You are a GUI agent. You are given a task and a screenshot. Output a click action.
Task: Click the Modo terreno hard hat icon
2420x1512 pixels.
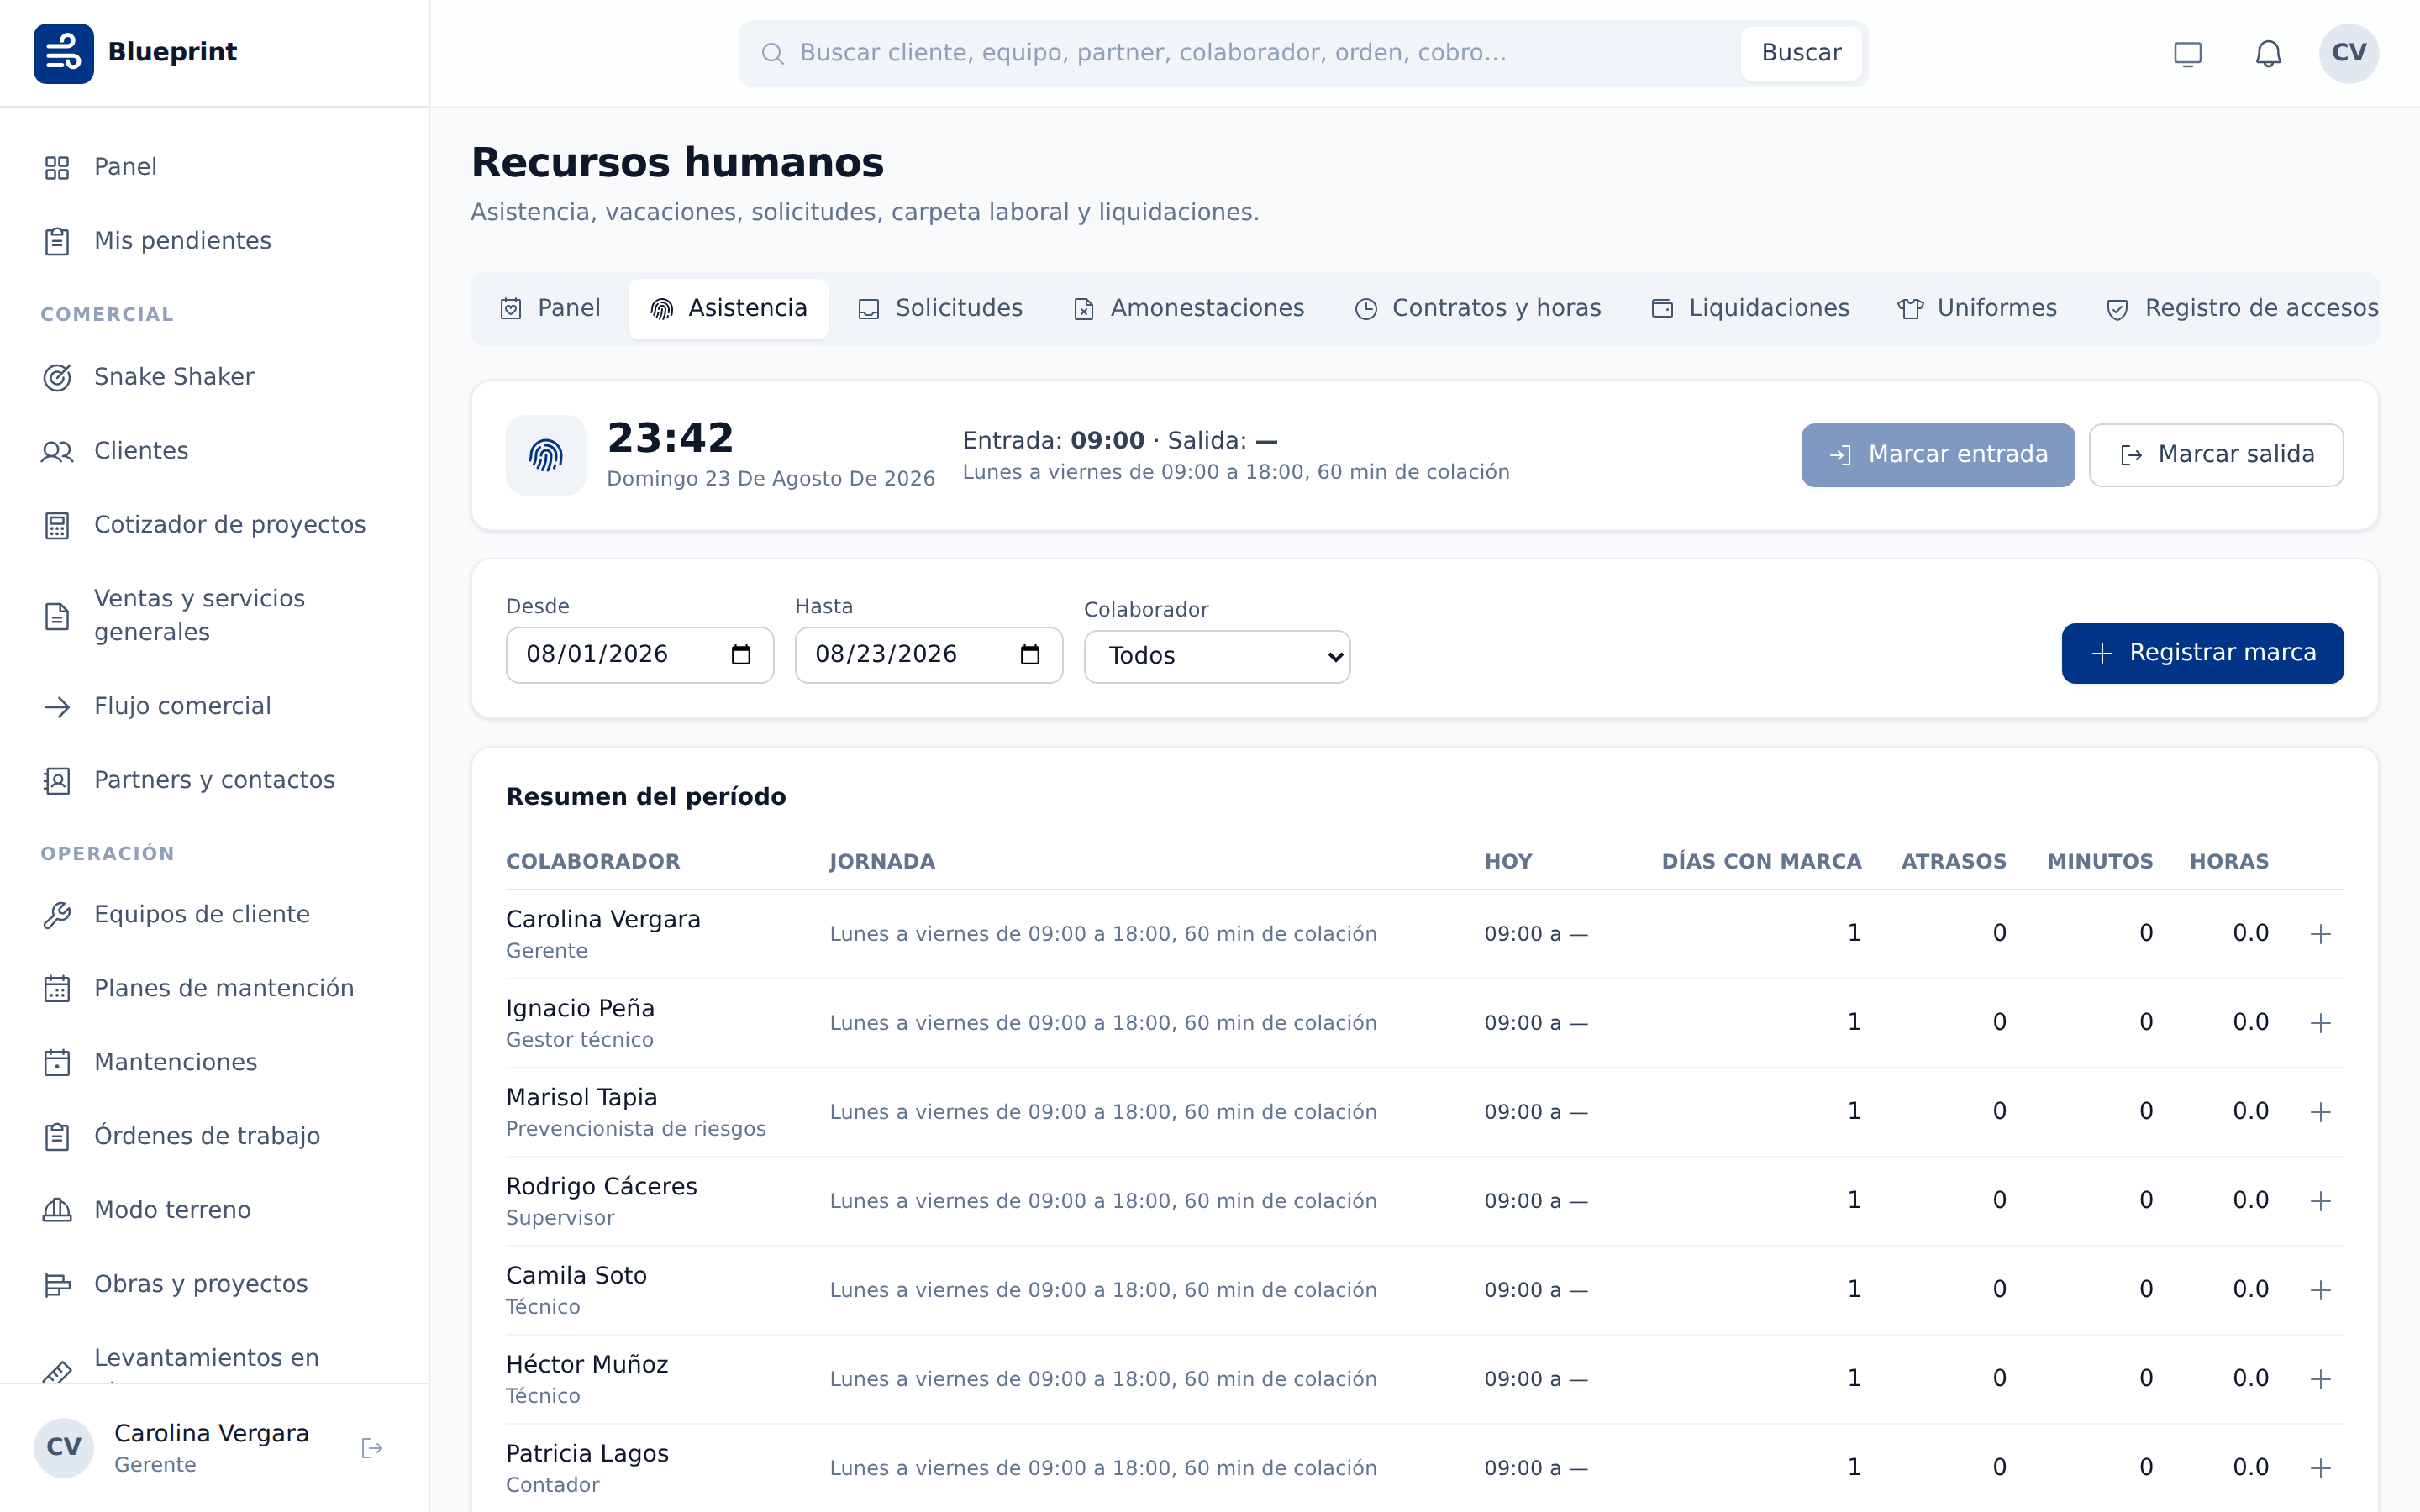point(57,1211)
